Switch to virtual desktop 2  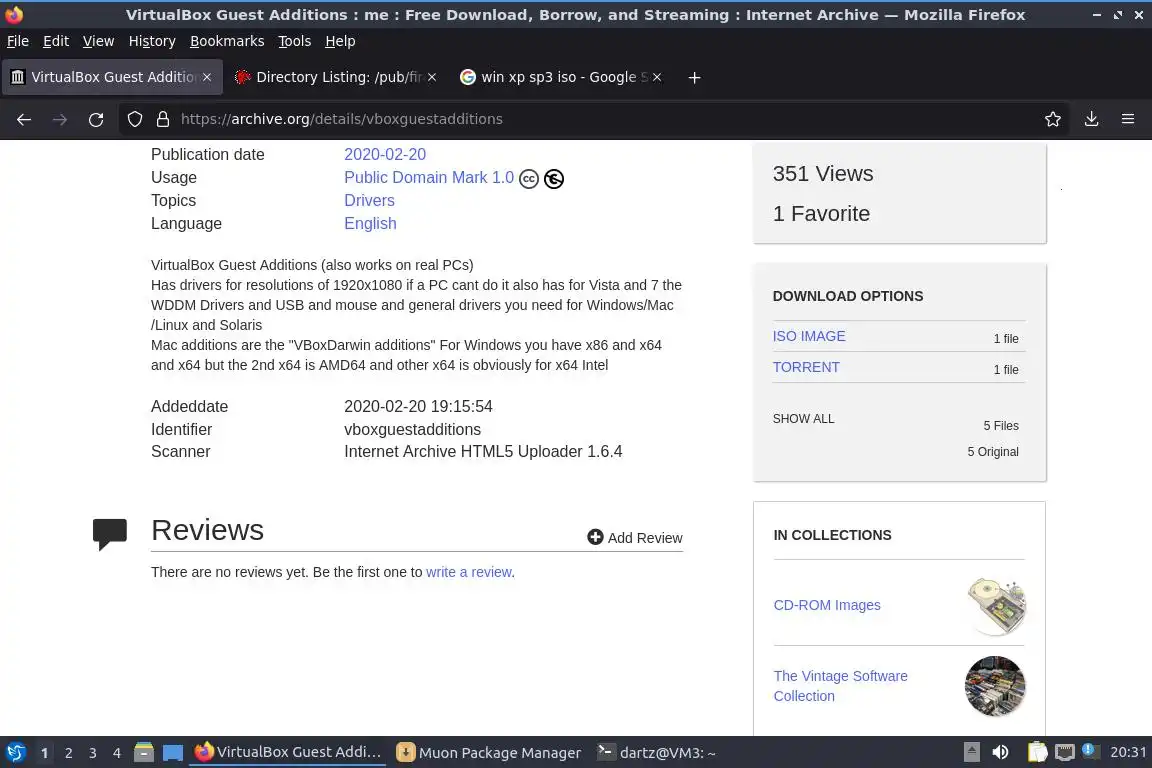click(x=68, y=753)
